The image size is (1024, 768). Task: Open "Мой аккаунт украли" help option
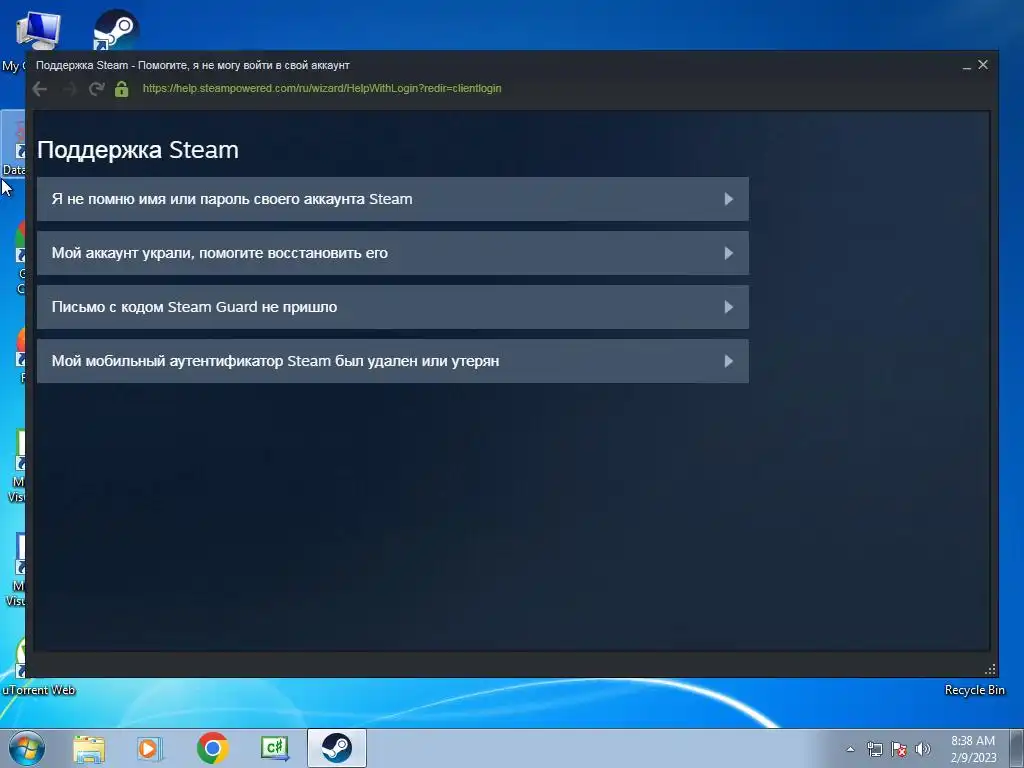392,253
